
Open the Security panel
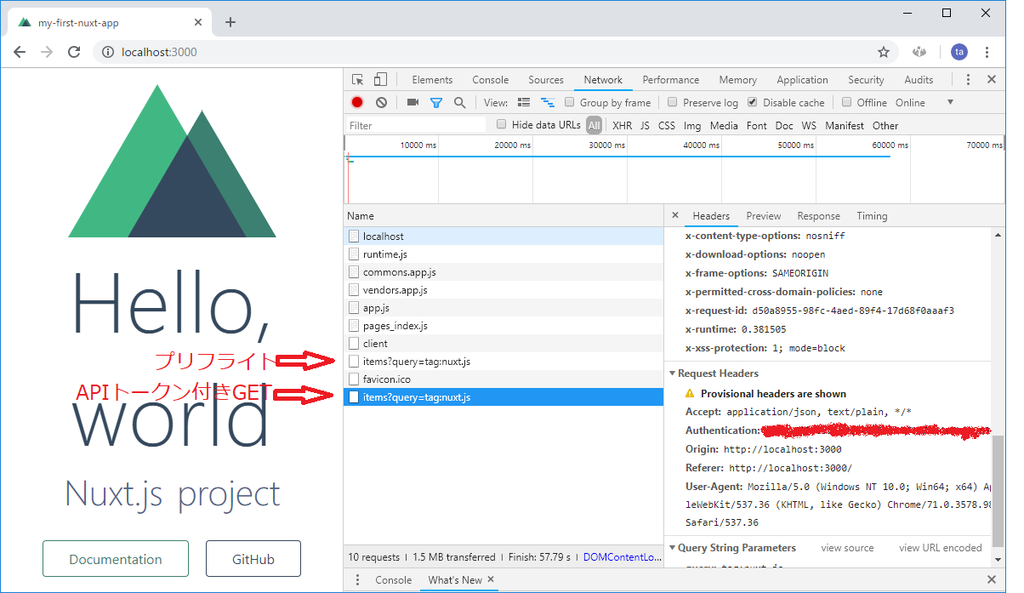tap(865, 80)
